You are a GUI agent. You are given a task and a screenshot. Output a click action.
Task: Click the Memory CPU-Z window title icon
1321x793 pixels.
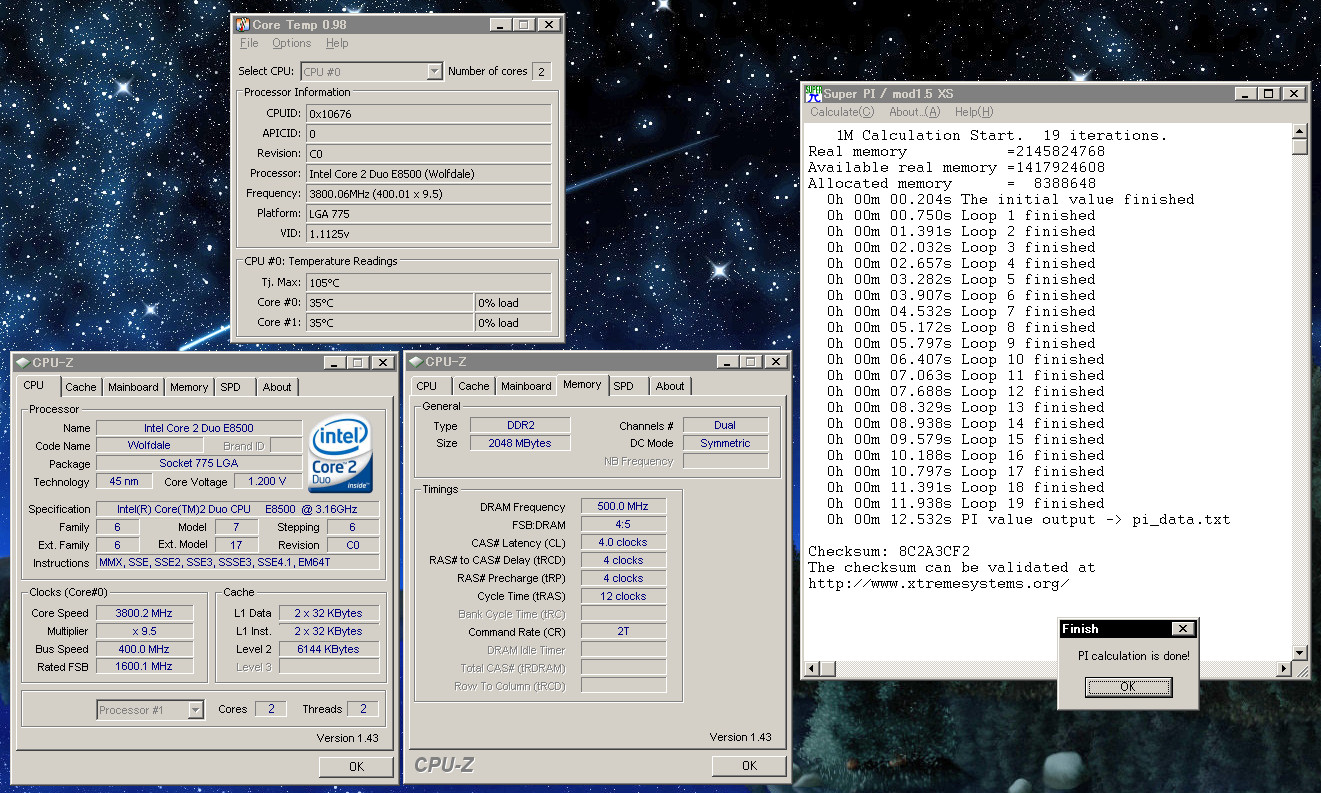point(415,362)
